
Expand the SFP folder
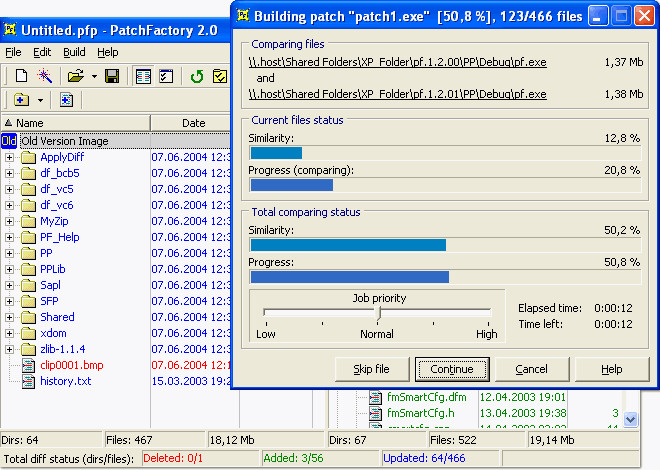[x=9, y=301]
